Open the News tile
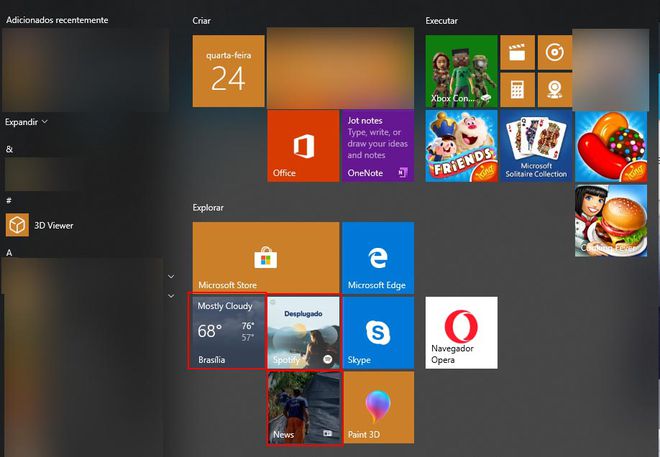This screenshot has height=457, width=660. (303, 407)
